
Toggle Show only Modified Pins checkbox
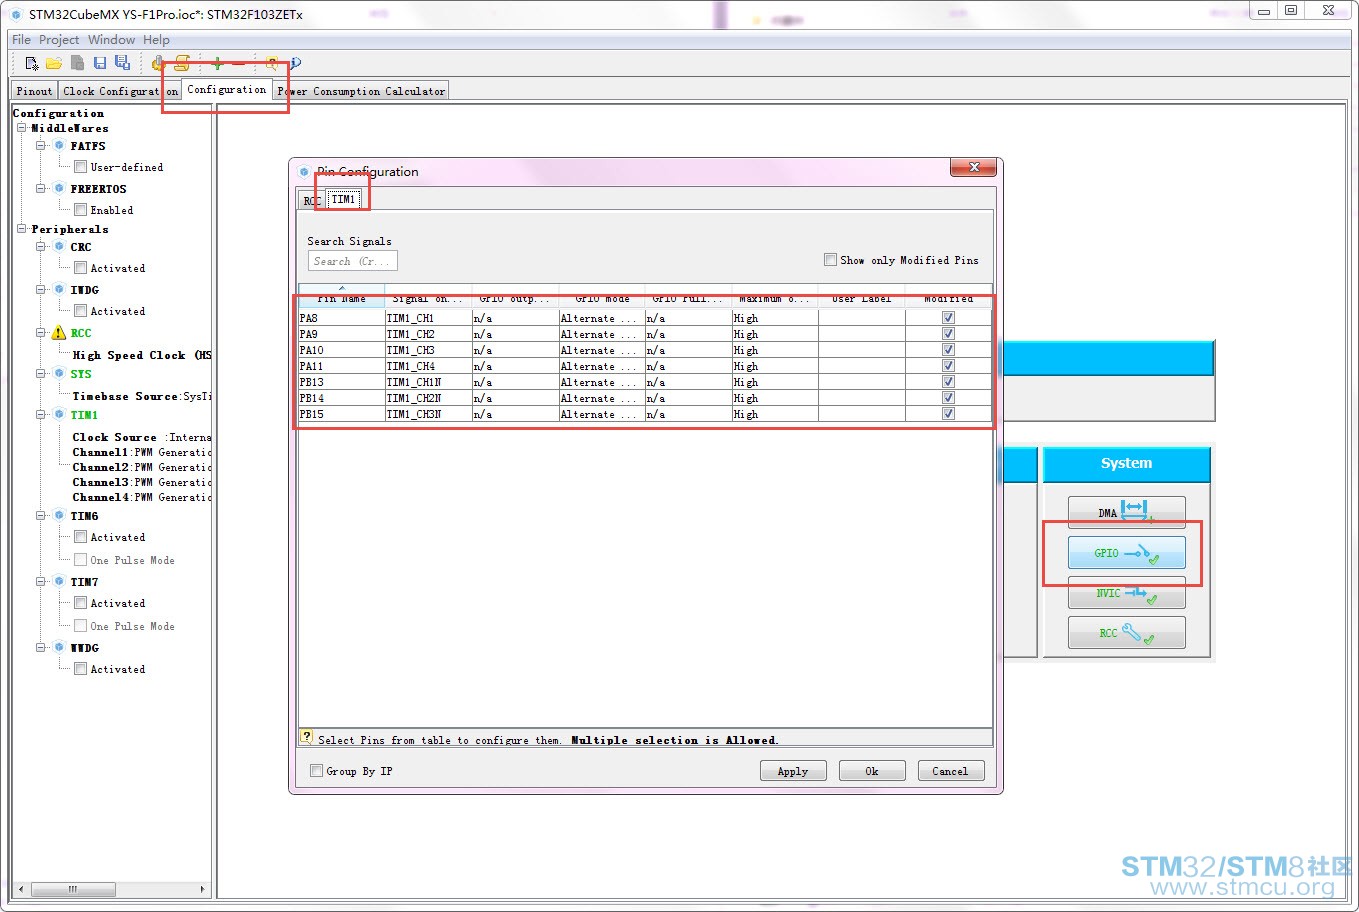tap(830, 260)
